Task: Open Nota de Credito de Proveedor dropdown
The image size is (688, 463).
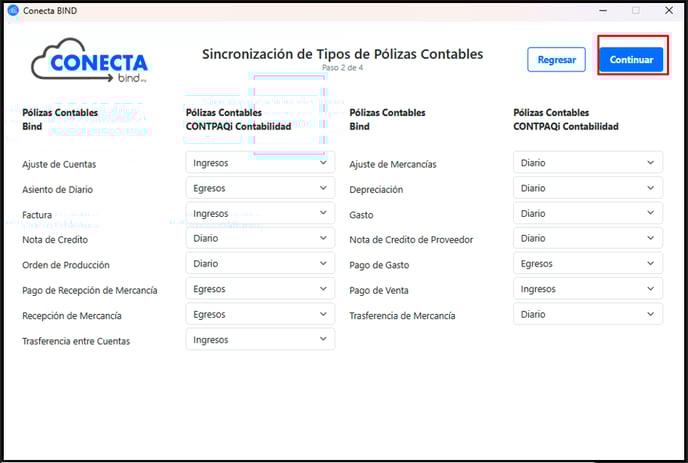Action: (588, 238)
